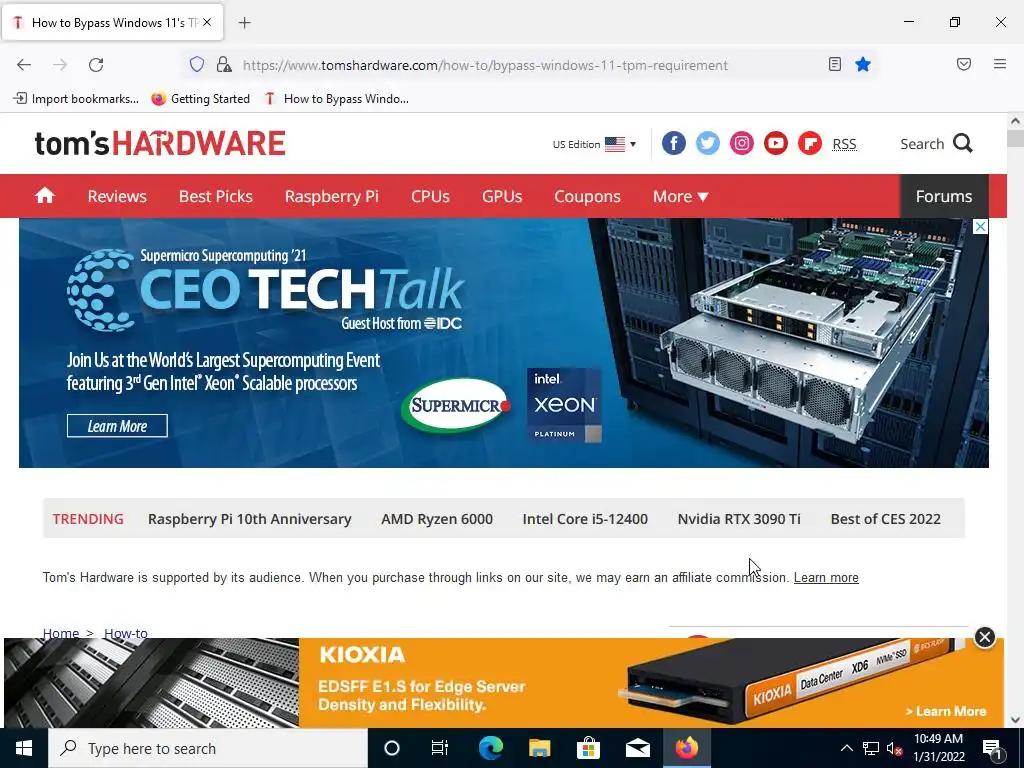Viewport: 1024px width, 768px height.
Task: Close the Kioxia bottom banner ad
Action: pos(984,637)
